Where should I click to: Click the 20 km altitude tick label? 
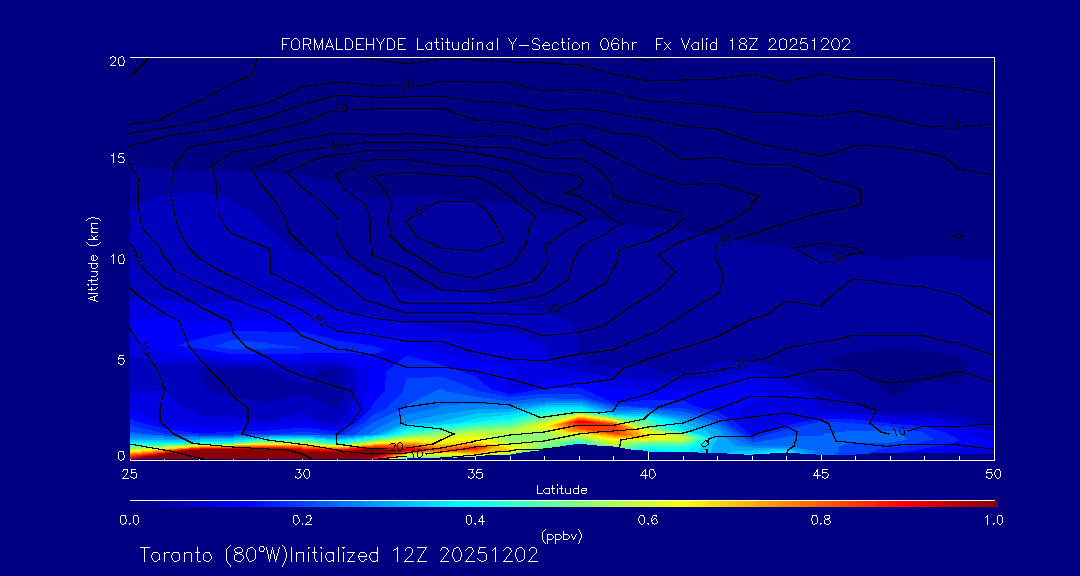point(115,61)
